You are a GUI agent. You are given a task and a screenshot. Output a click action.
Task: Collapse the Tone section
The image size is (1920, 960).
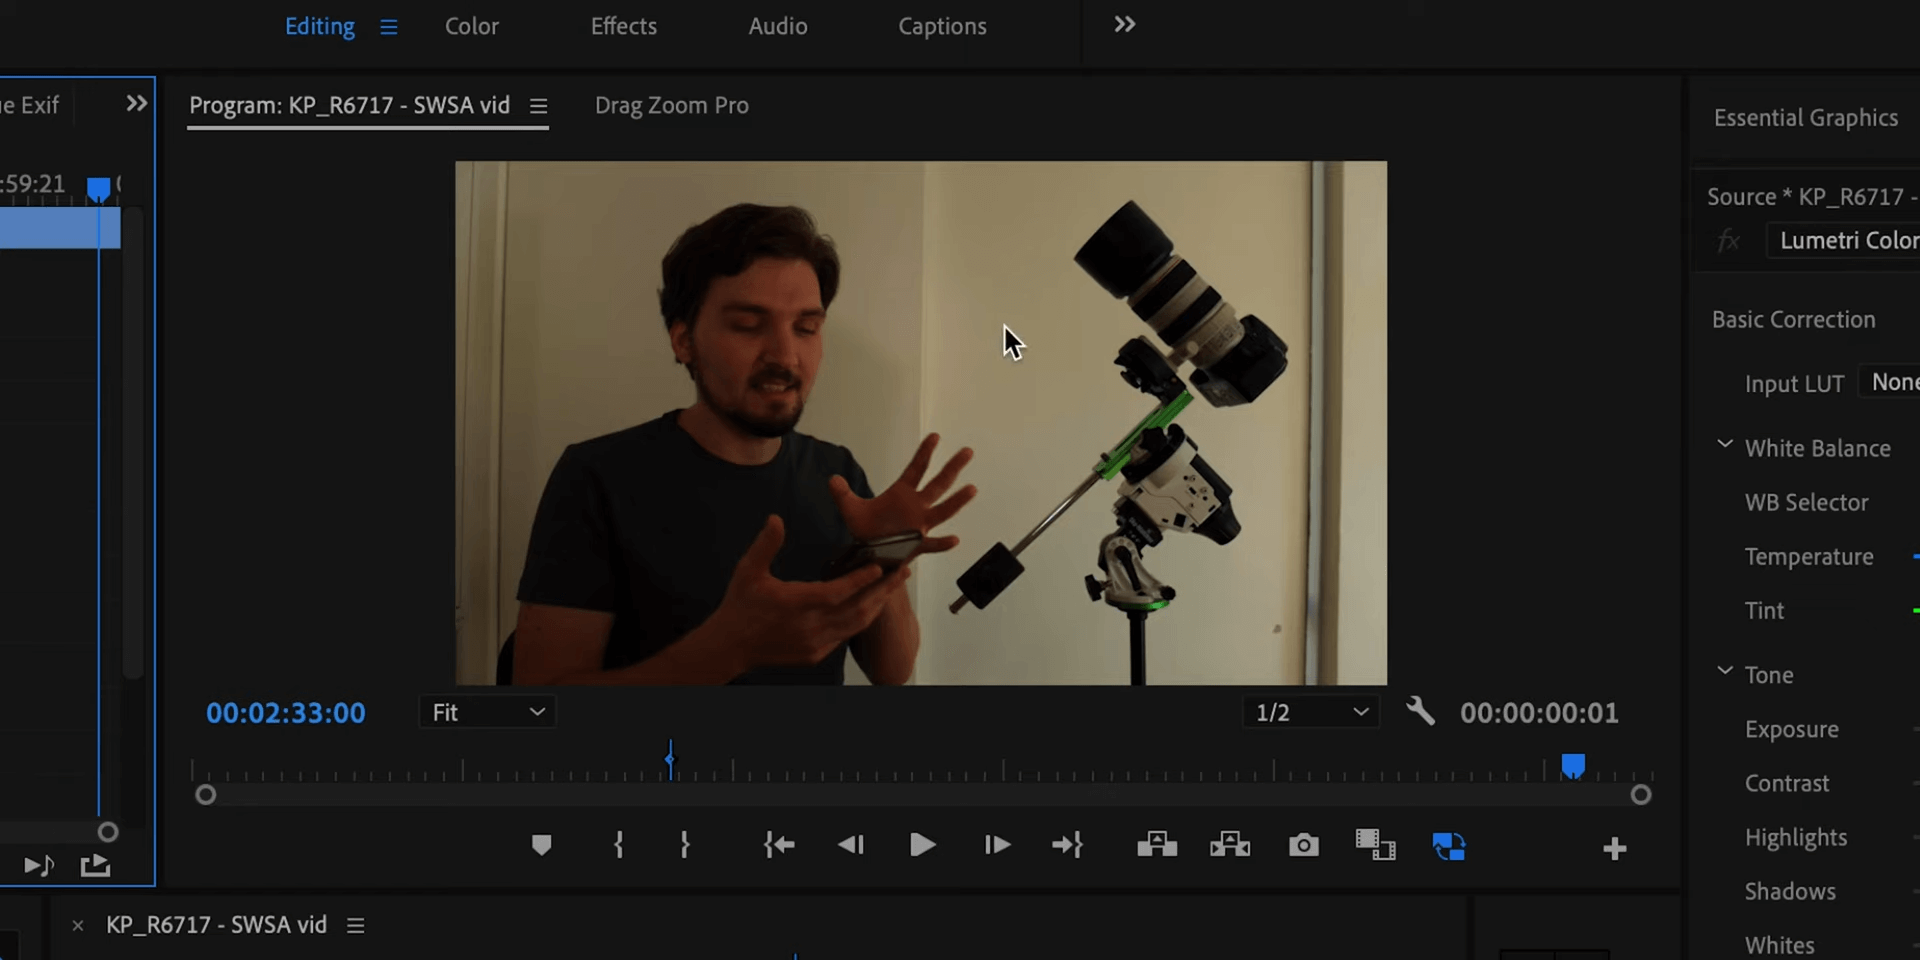pyautogui.click(x=1724, y=671)
